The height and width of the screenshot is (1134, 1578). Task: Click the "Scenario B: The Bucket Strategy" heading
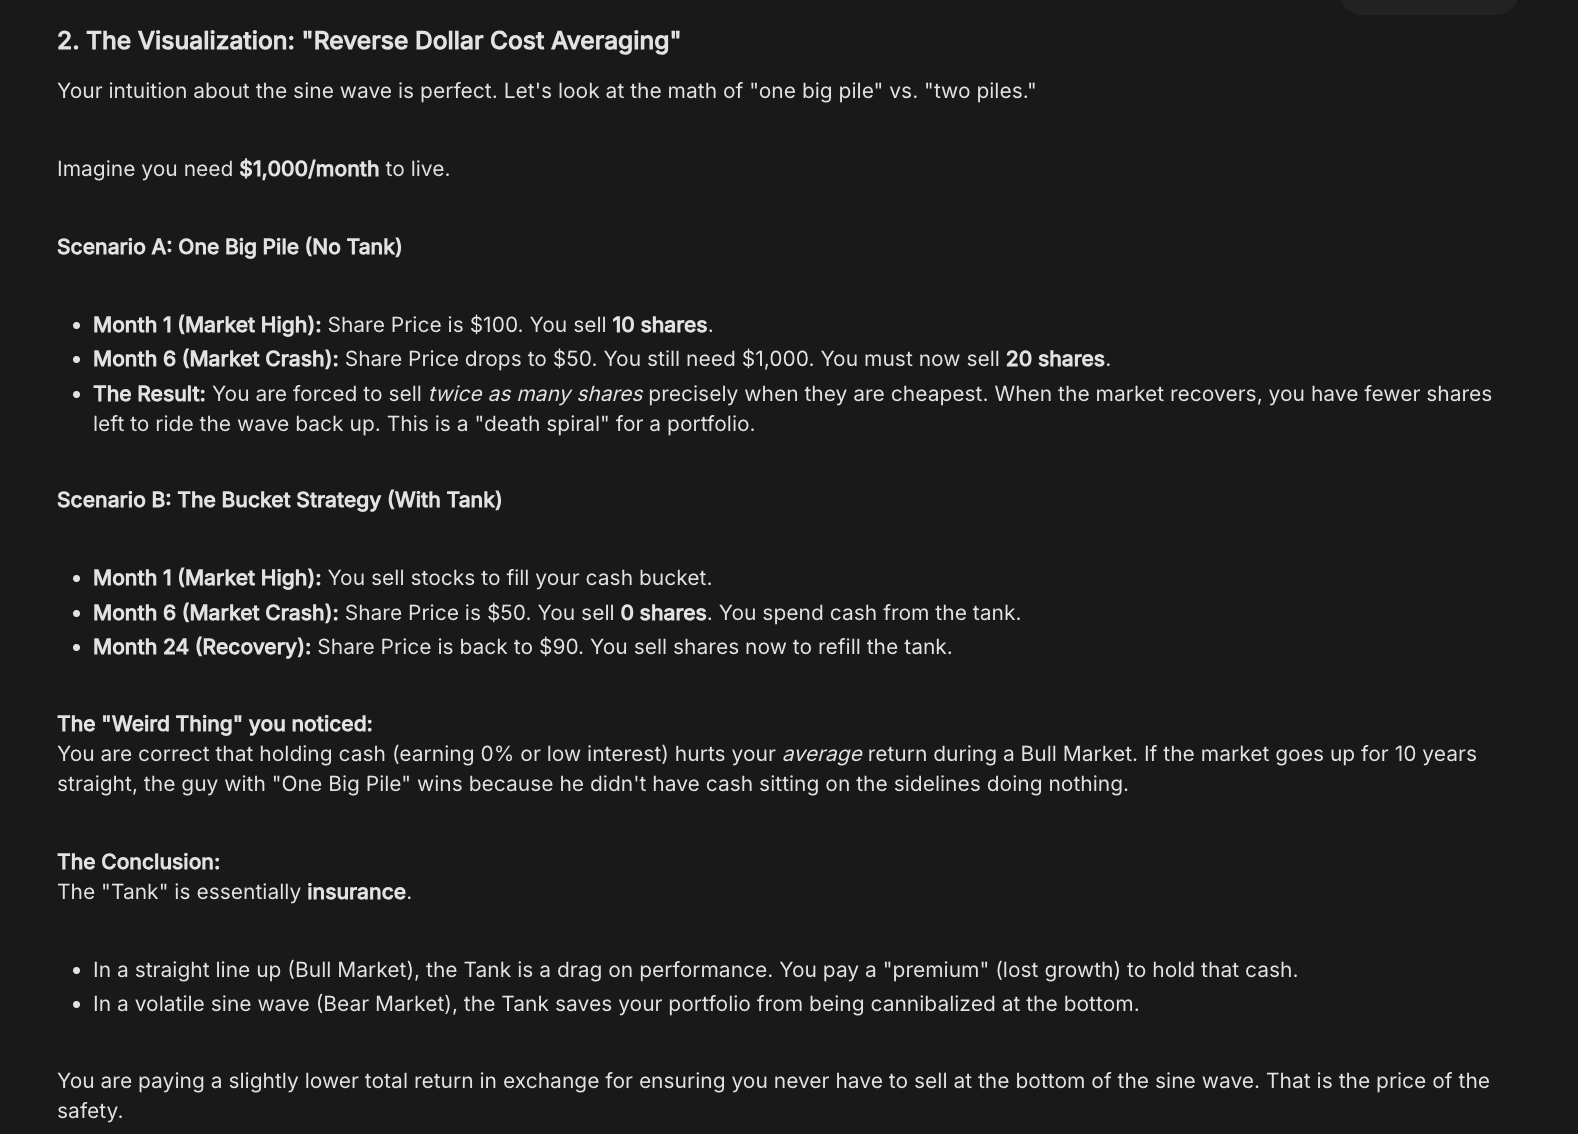279,500
